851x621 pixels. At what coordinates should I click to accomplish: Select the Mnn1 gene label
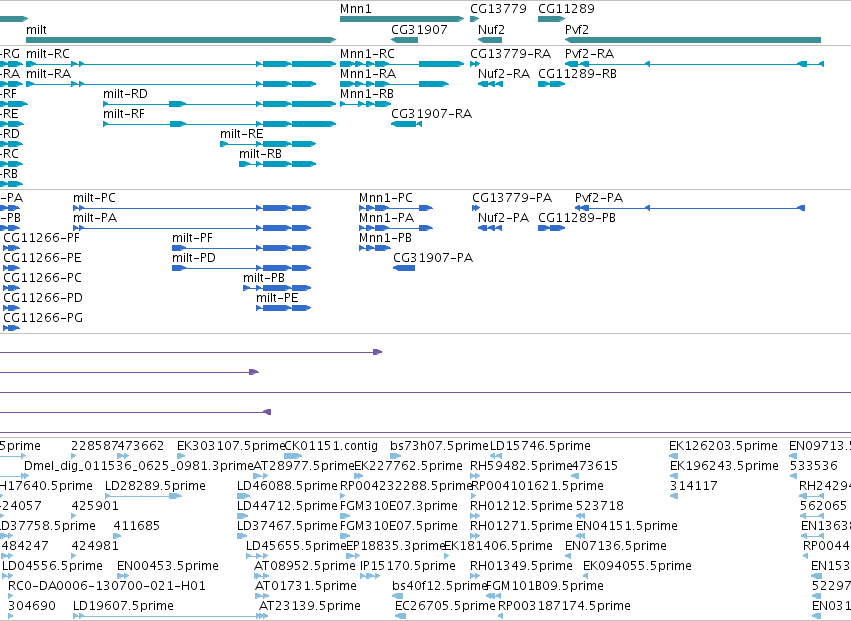(x=355, y=9)
